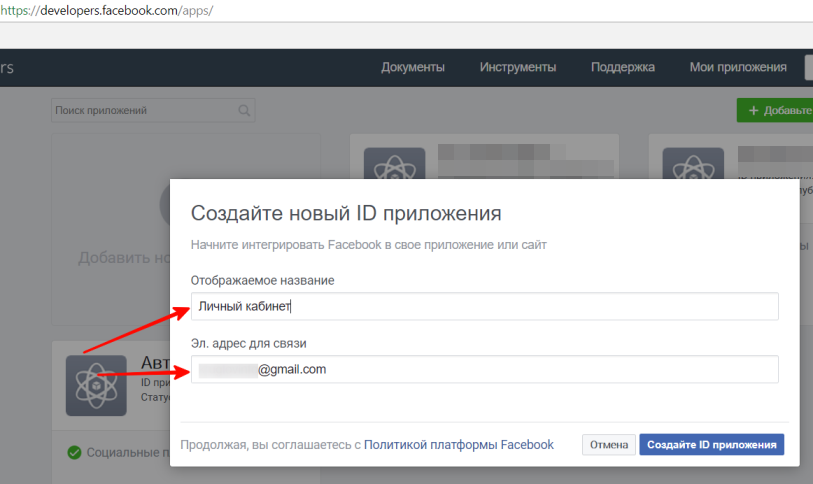Screen dimensions: 813x484
Task: Open Мои приложения in the header
Action: pyautogui.click(x=738, y=67)
